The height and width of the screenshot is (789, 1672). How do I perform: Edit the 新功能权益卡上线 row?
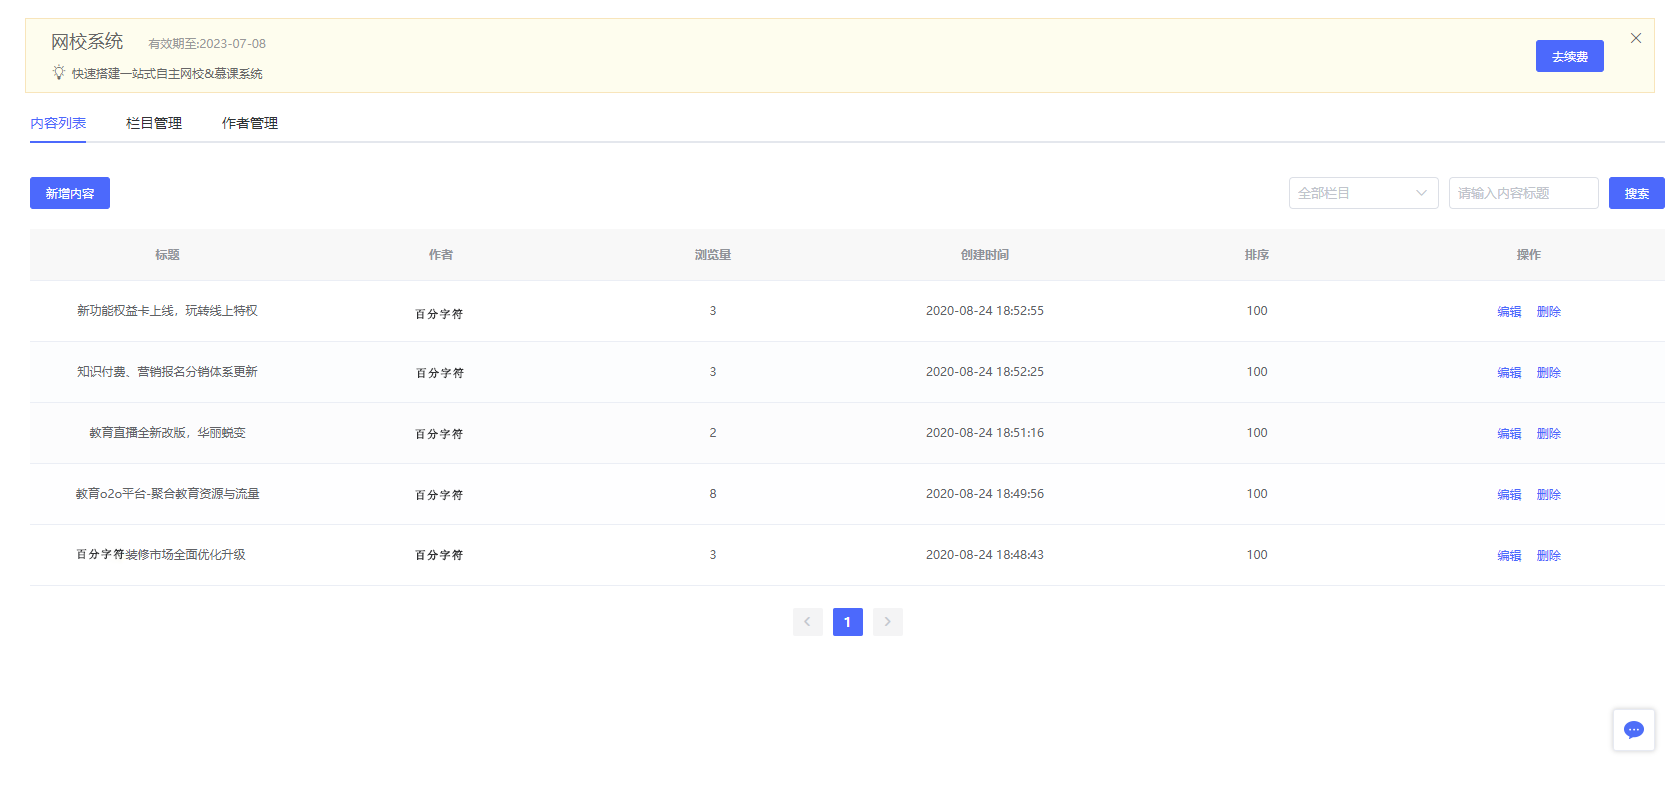click(x=1508, y=312)
